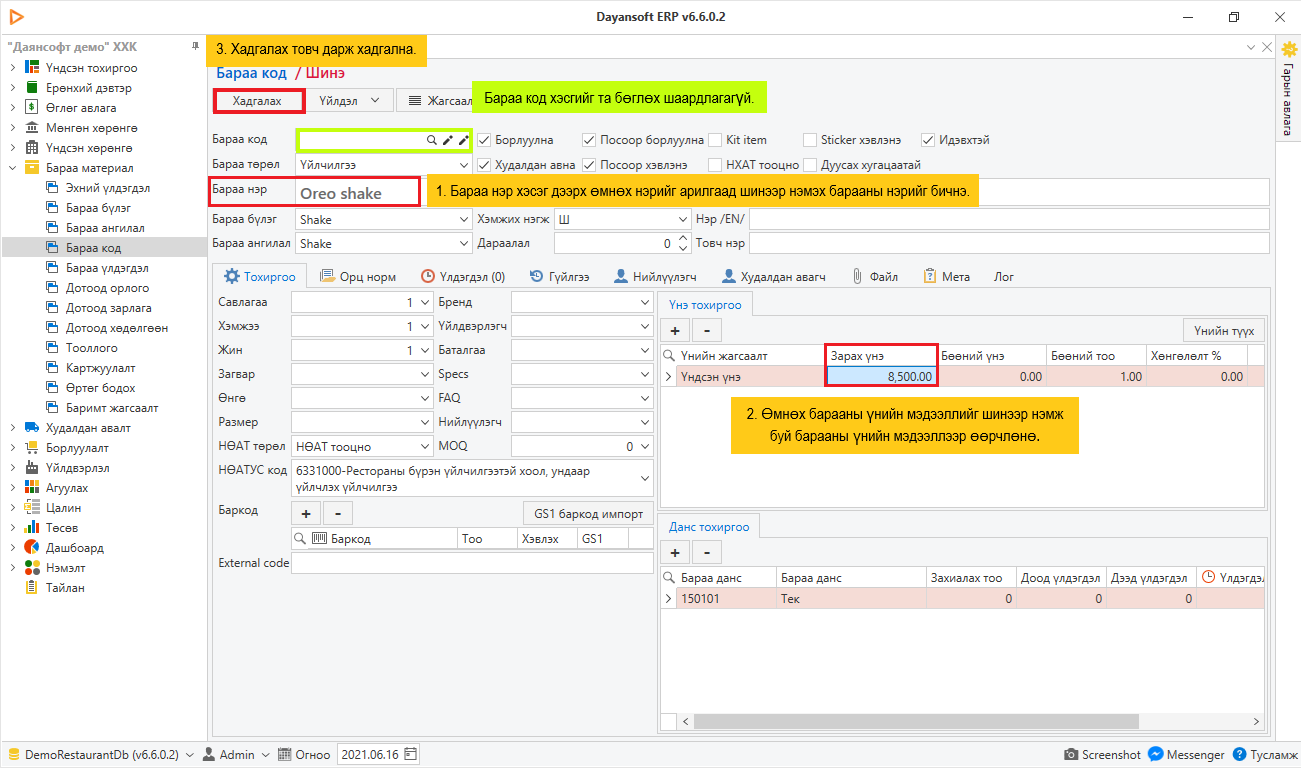Enable Дуусах хугацаатай checkbox
1301x768 pixels.
pyautogui.click(x=811, y=164)
